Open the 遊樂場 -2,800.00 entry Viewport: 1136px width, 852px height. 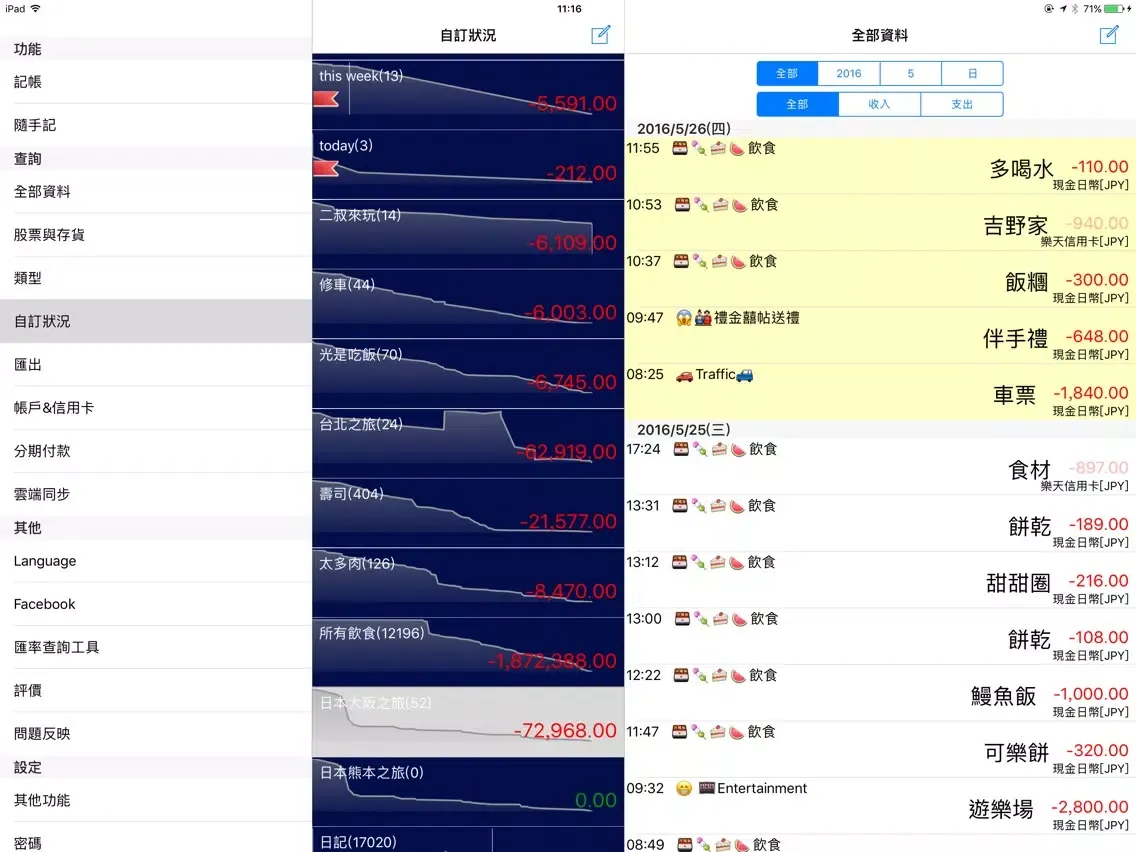(x=880, y=806)
